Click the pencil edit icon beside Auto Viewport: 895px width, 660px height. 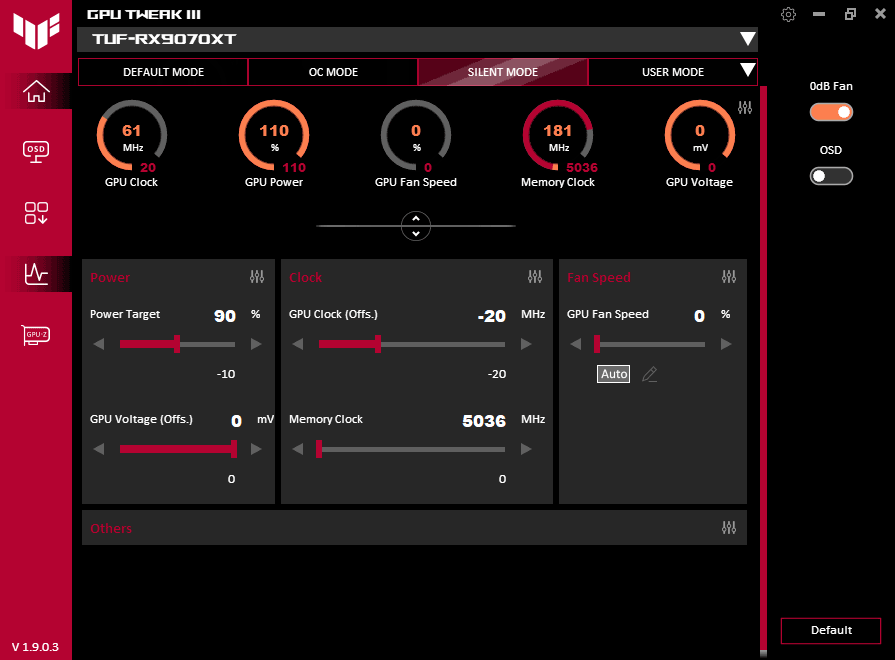tap(649, 373)
